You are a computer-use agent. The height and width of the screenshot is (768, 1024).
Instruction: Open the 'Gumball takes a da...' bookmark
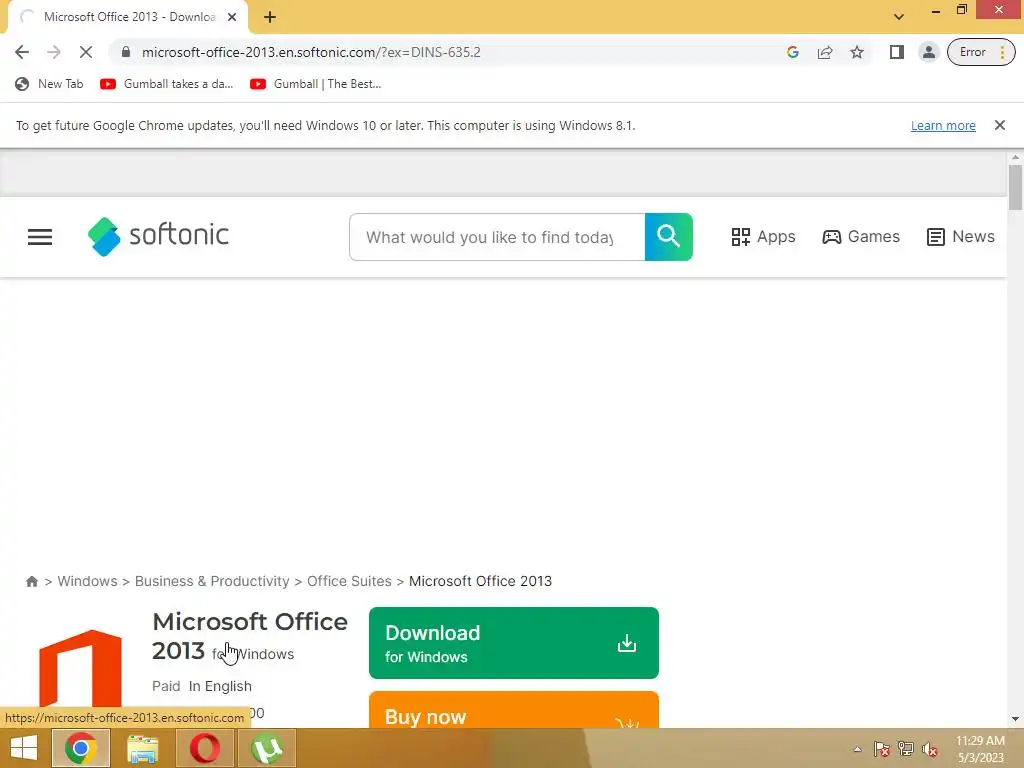coord(167,84)
